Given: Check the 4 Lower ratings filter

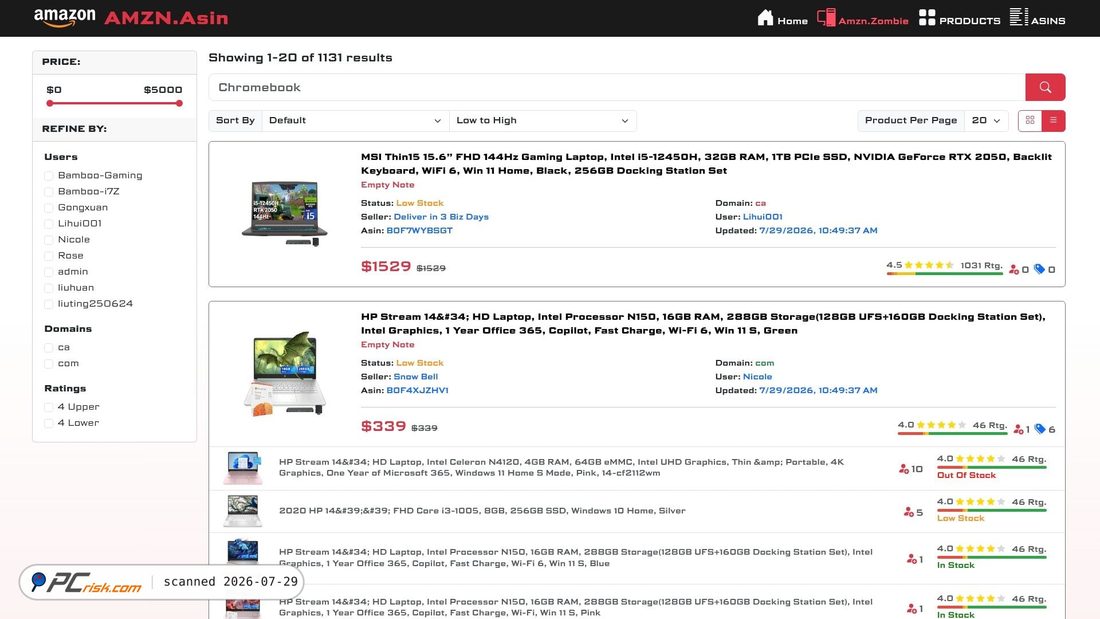Looking at the screenshot, I should pyautogui.click(x=48, y=423).
